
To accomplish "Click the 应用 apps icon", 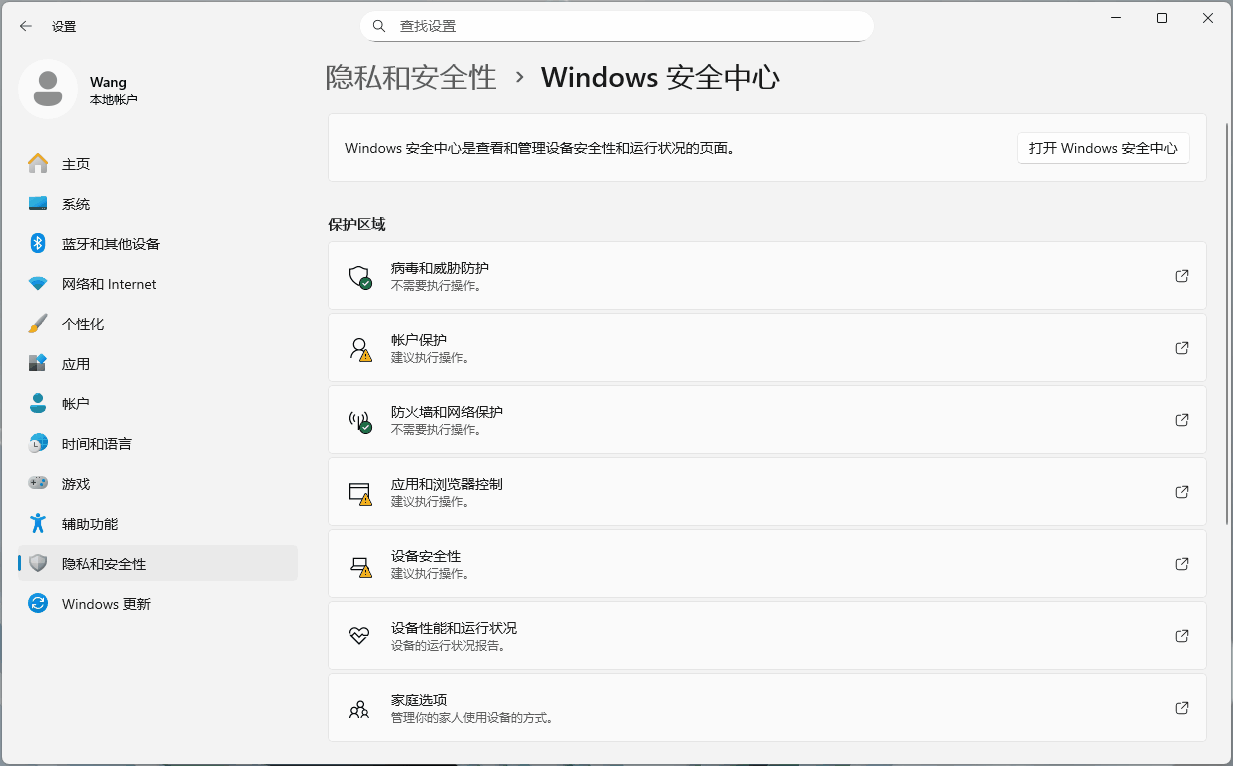I will [38, 363].
